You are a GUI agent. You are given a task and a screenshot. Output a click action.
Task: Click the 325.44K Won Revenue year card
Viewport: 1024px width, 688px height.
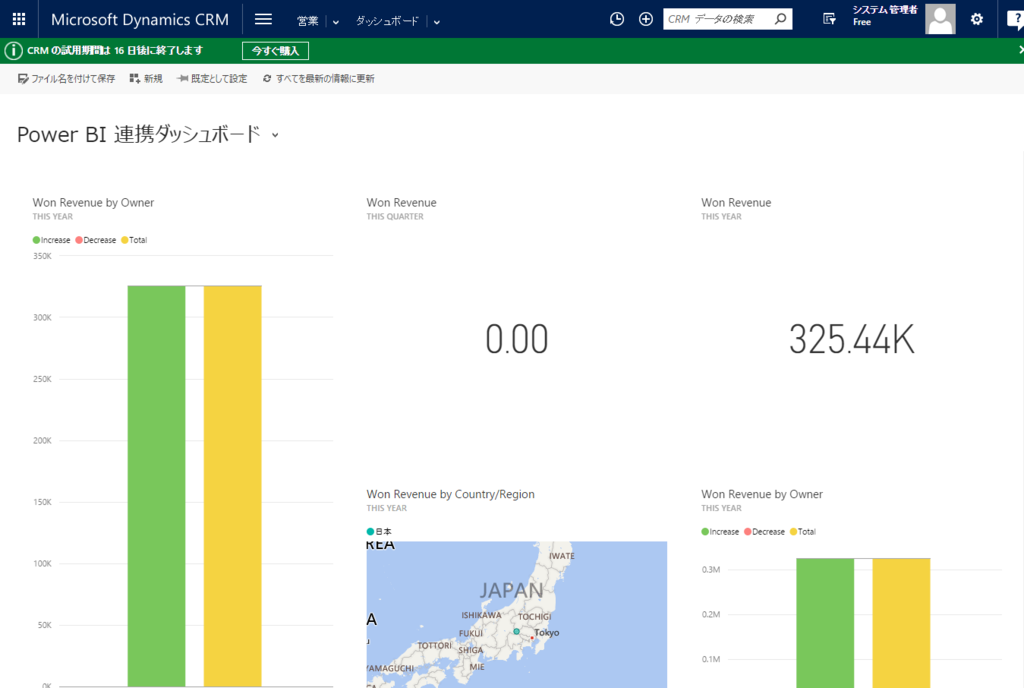point(852,339)
